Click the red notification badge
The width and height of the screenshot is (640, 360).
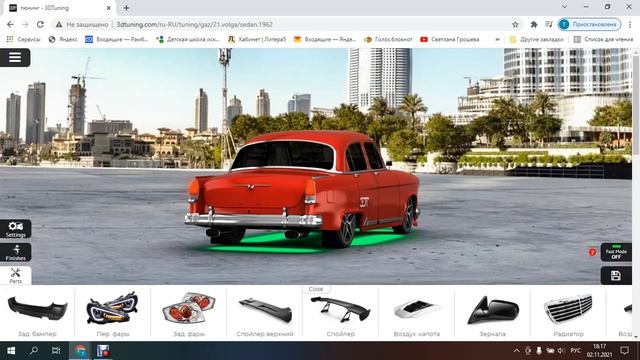click(592, 252)
